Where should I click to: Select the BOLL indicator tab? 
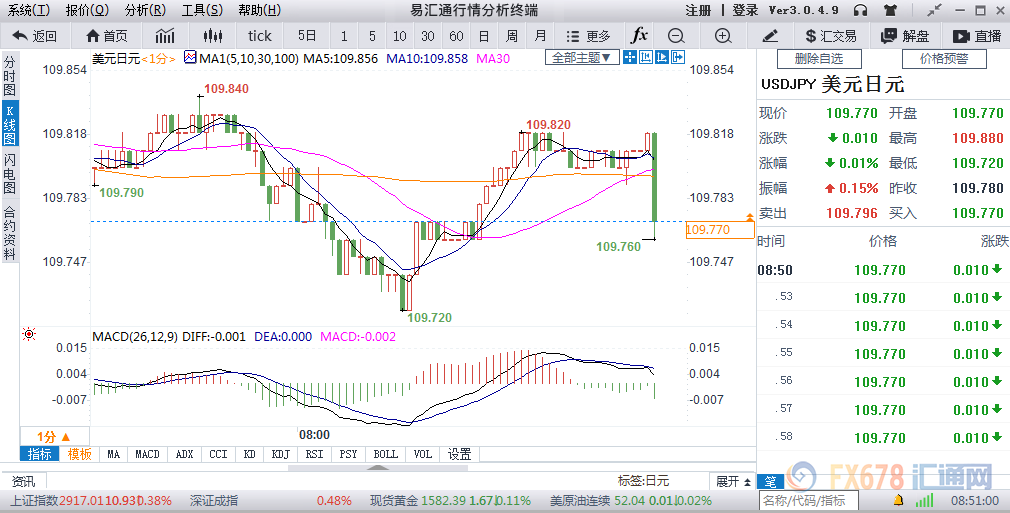pos(385,454)
